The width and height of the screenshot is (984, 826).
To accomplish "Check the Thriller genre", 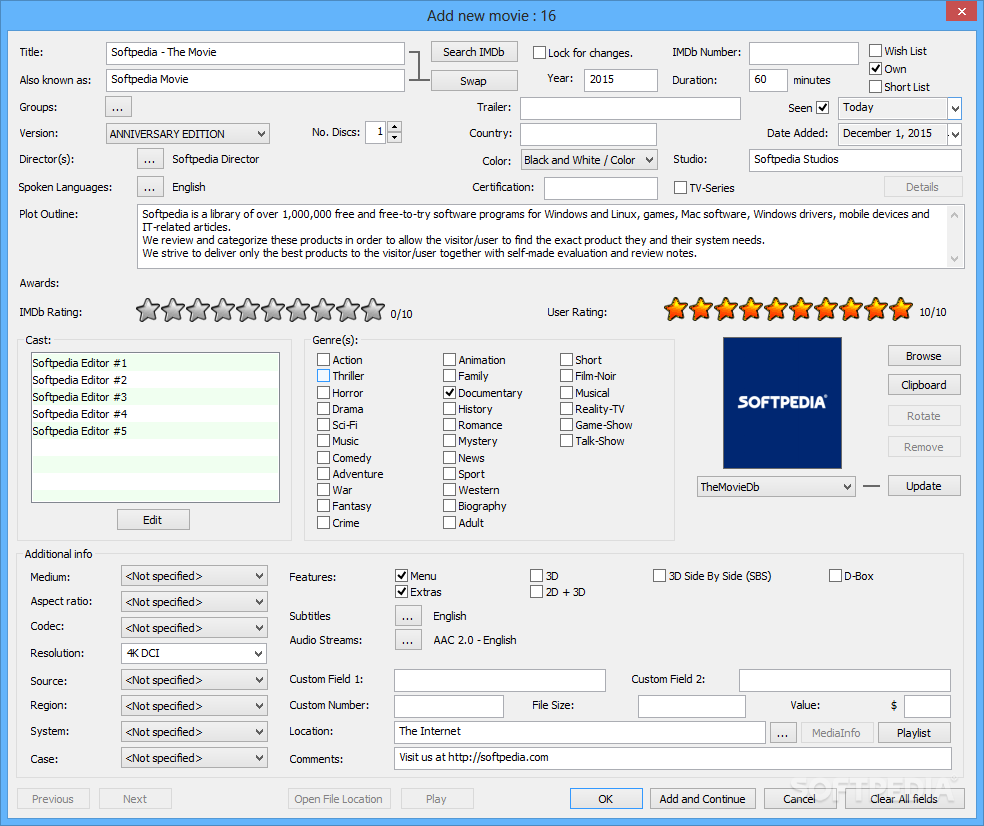I will tap(323, 376).
